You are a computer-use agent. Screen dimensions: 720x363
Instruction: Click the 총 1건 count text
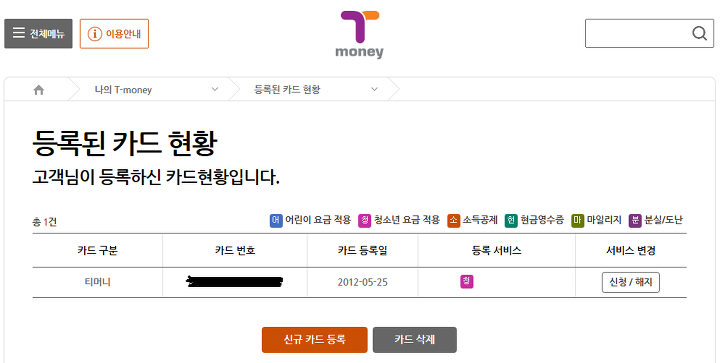tap(45, 222)
